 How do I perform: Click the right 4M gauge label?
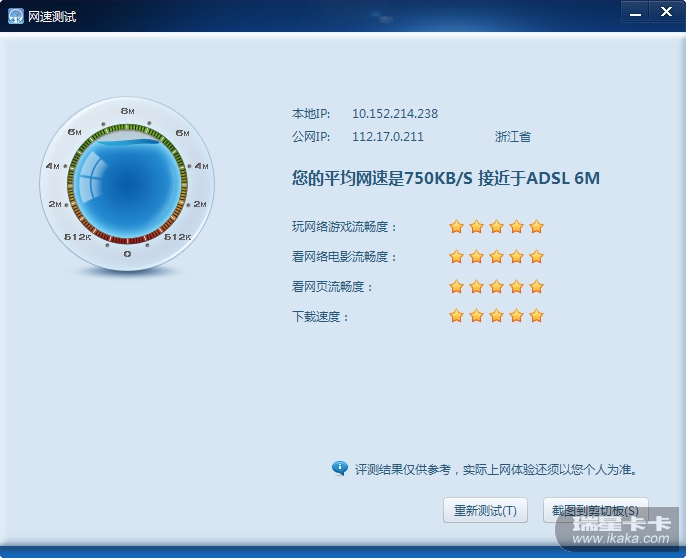pyautogui.click(x=201, y=166)
